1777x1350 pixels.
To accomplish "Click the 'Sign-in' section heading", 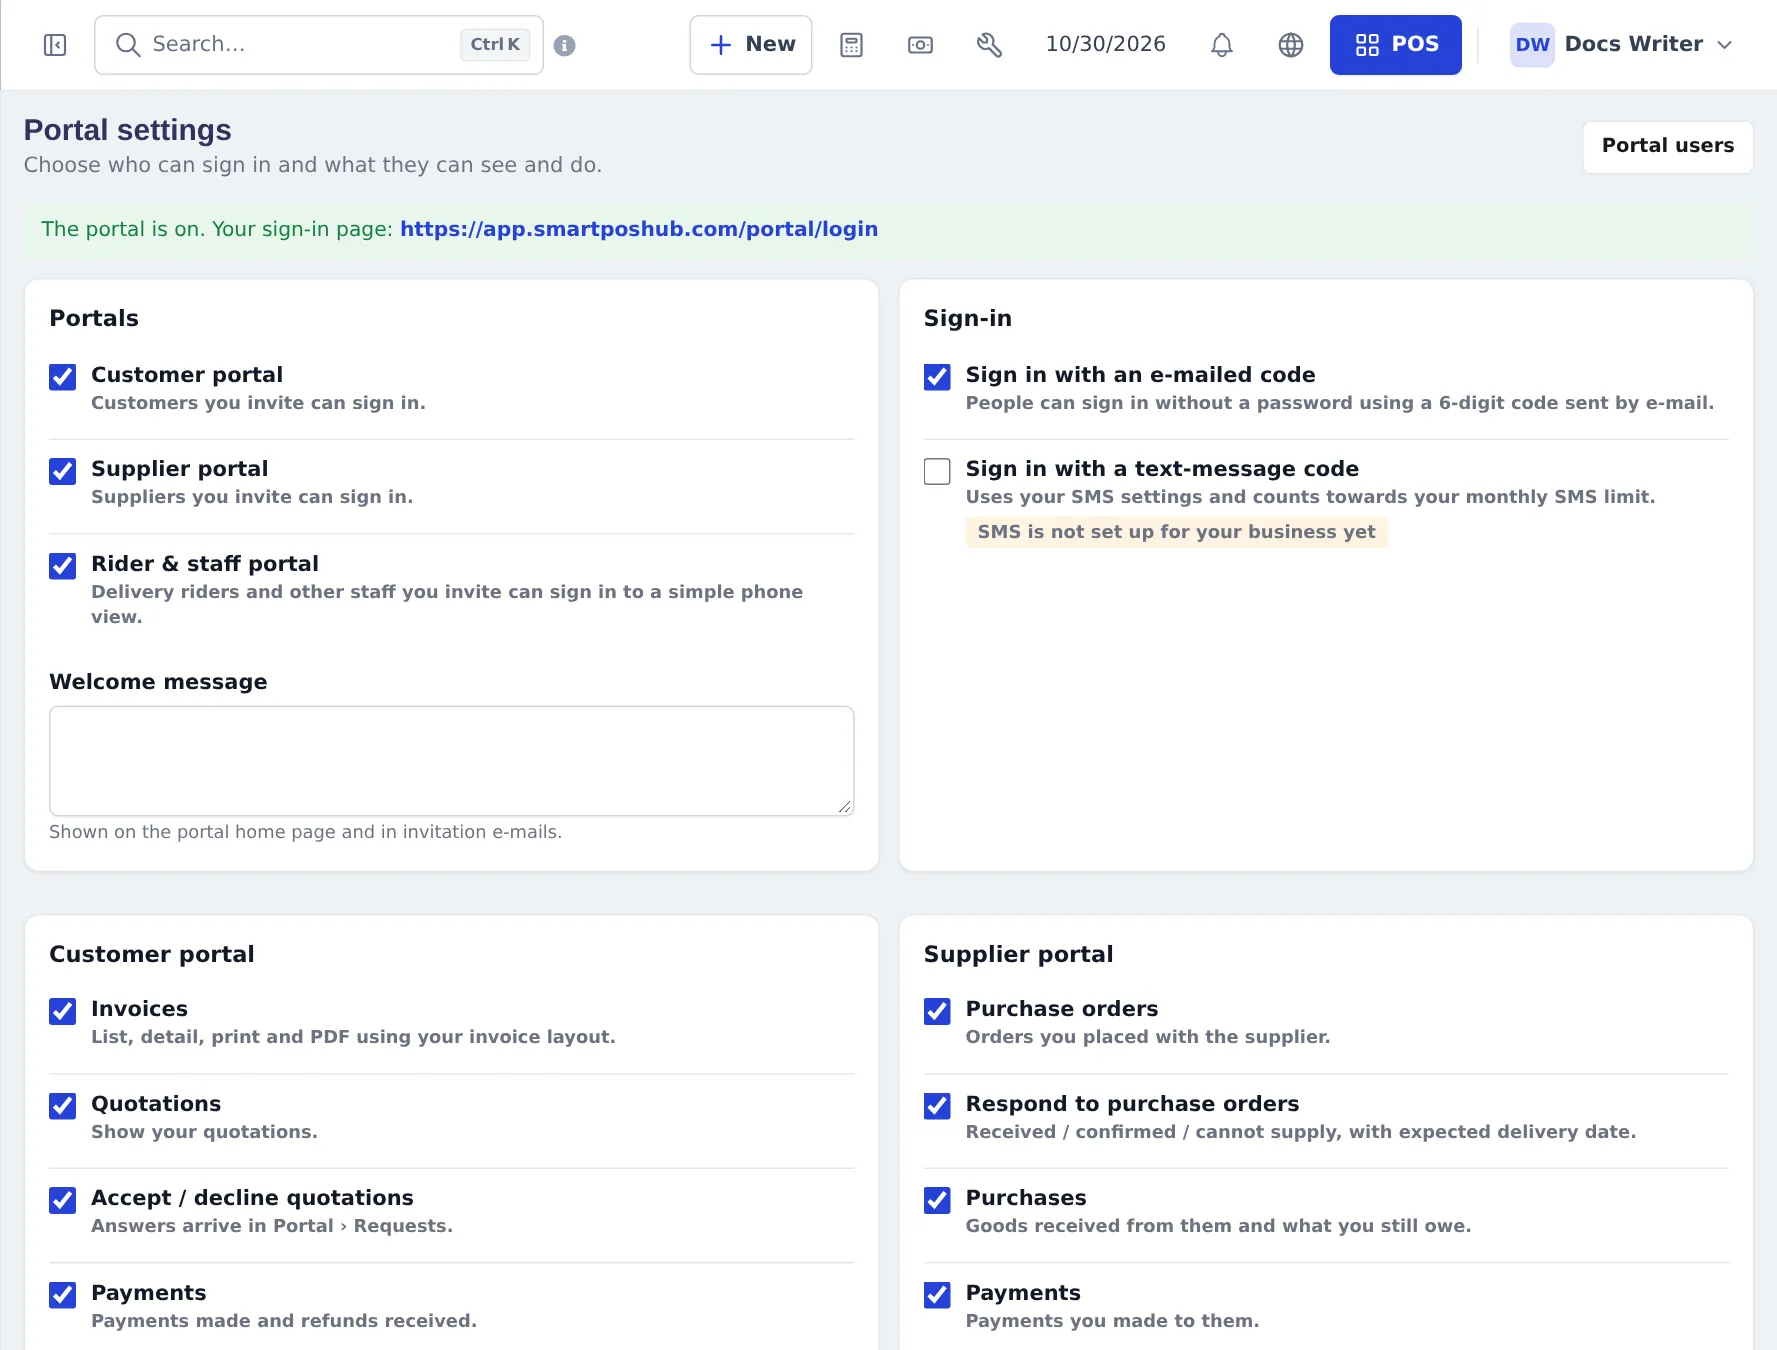I will pyautogui.click(x=967, y=318).
